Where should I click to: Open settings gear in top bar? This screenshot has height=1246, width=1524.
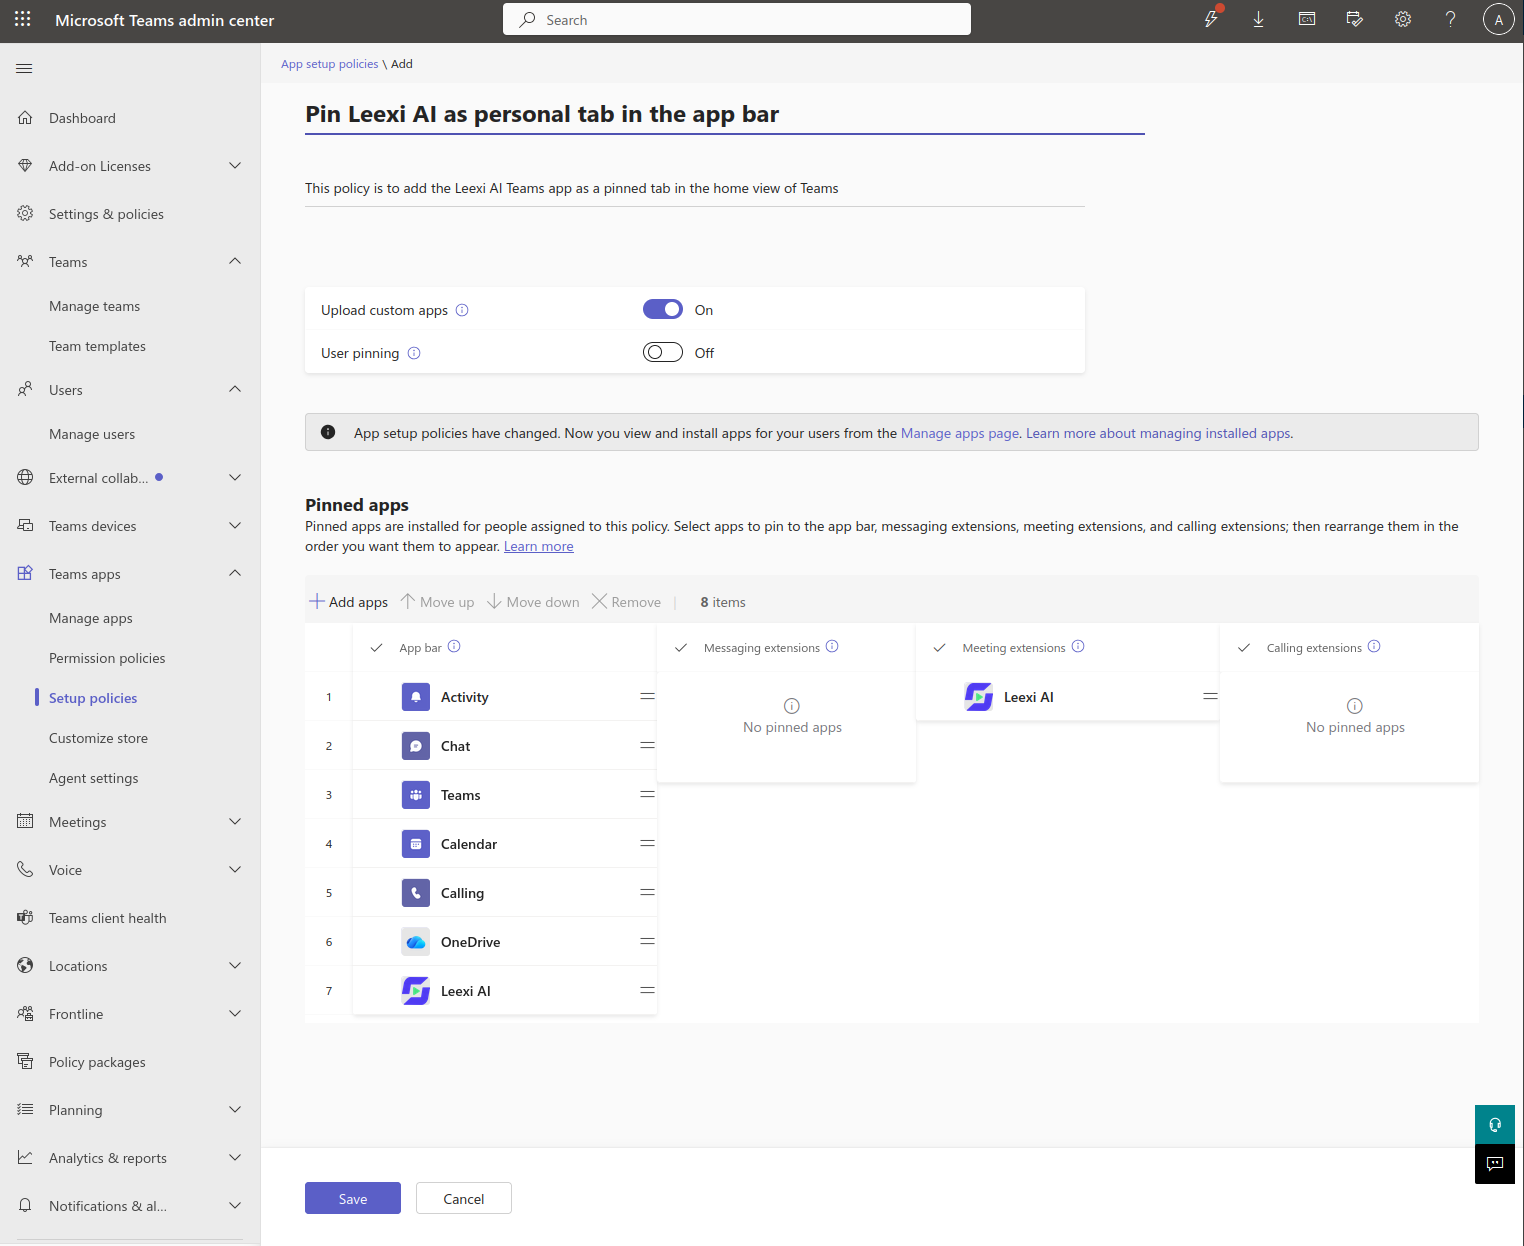(x=1403, y=20)
